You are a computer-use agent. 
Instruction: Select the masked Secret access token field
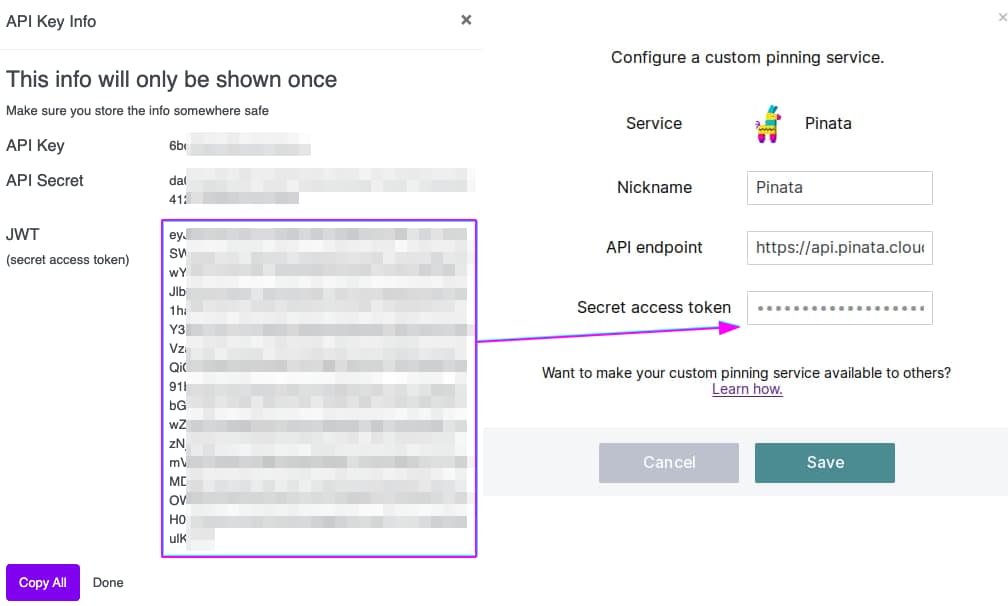click(839, 307)
